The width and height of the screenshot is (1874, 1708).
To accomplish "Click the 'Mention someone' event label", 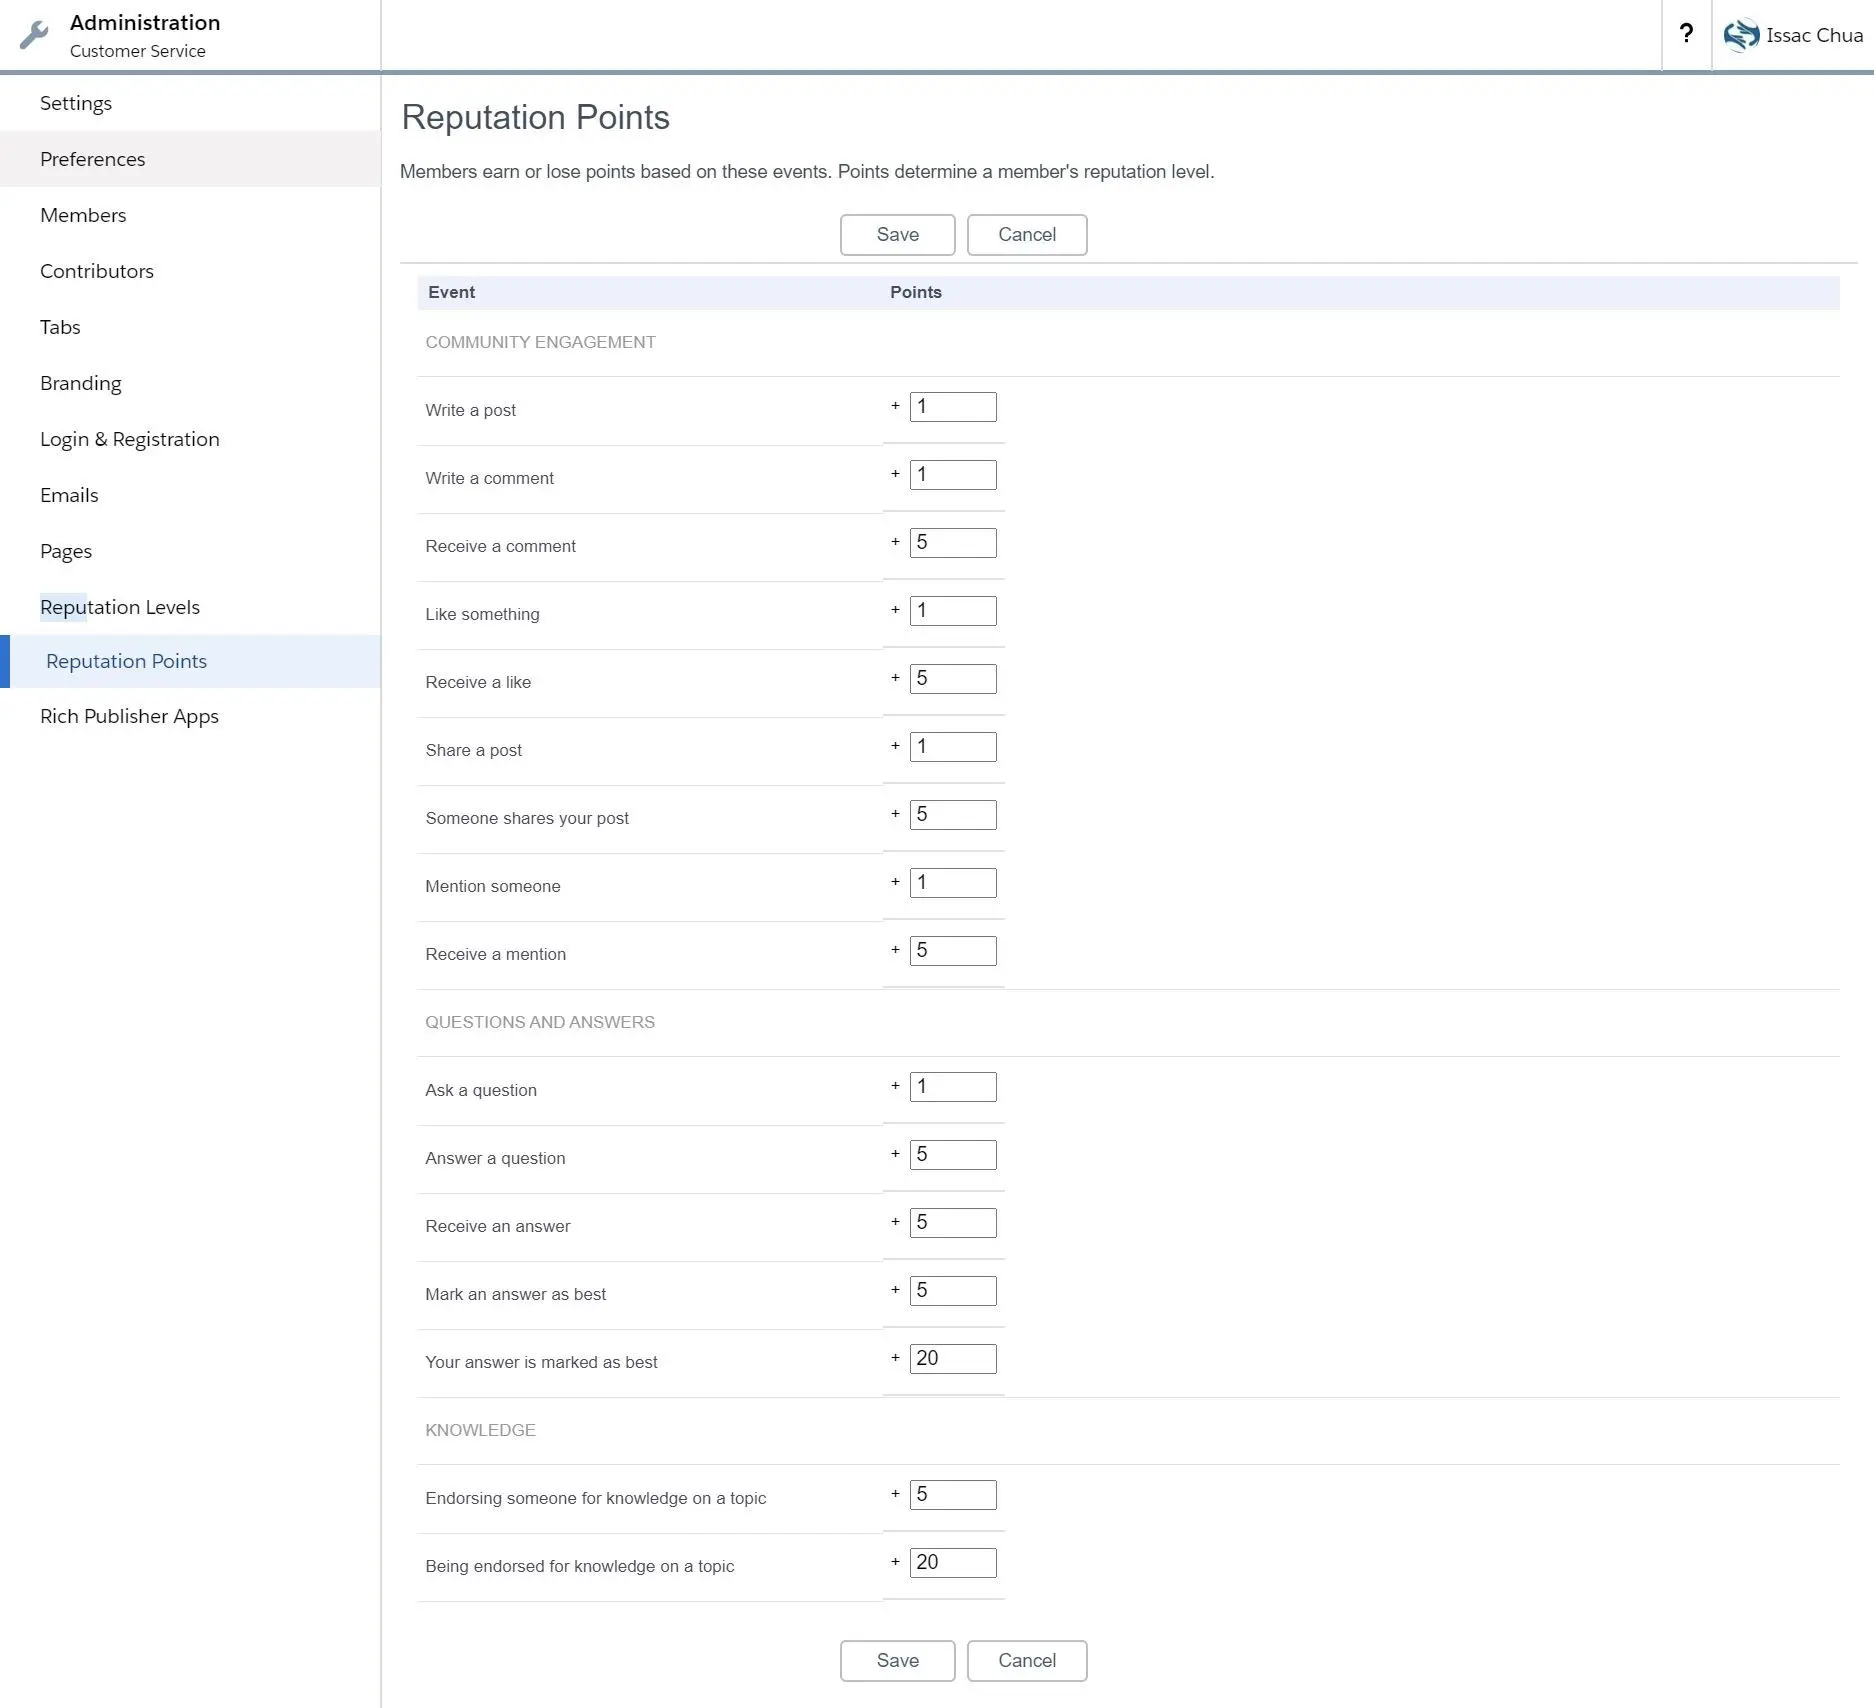I will pyautogui.click(x=492, y=886).
